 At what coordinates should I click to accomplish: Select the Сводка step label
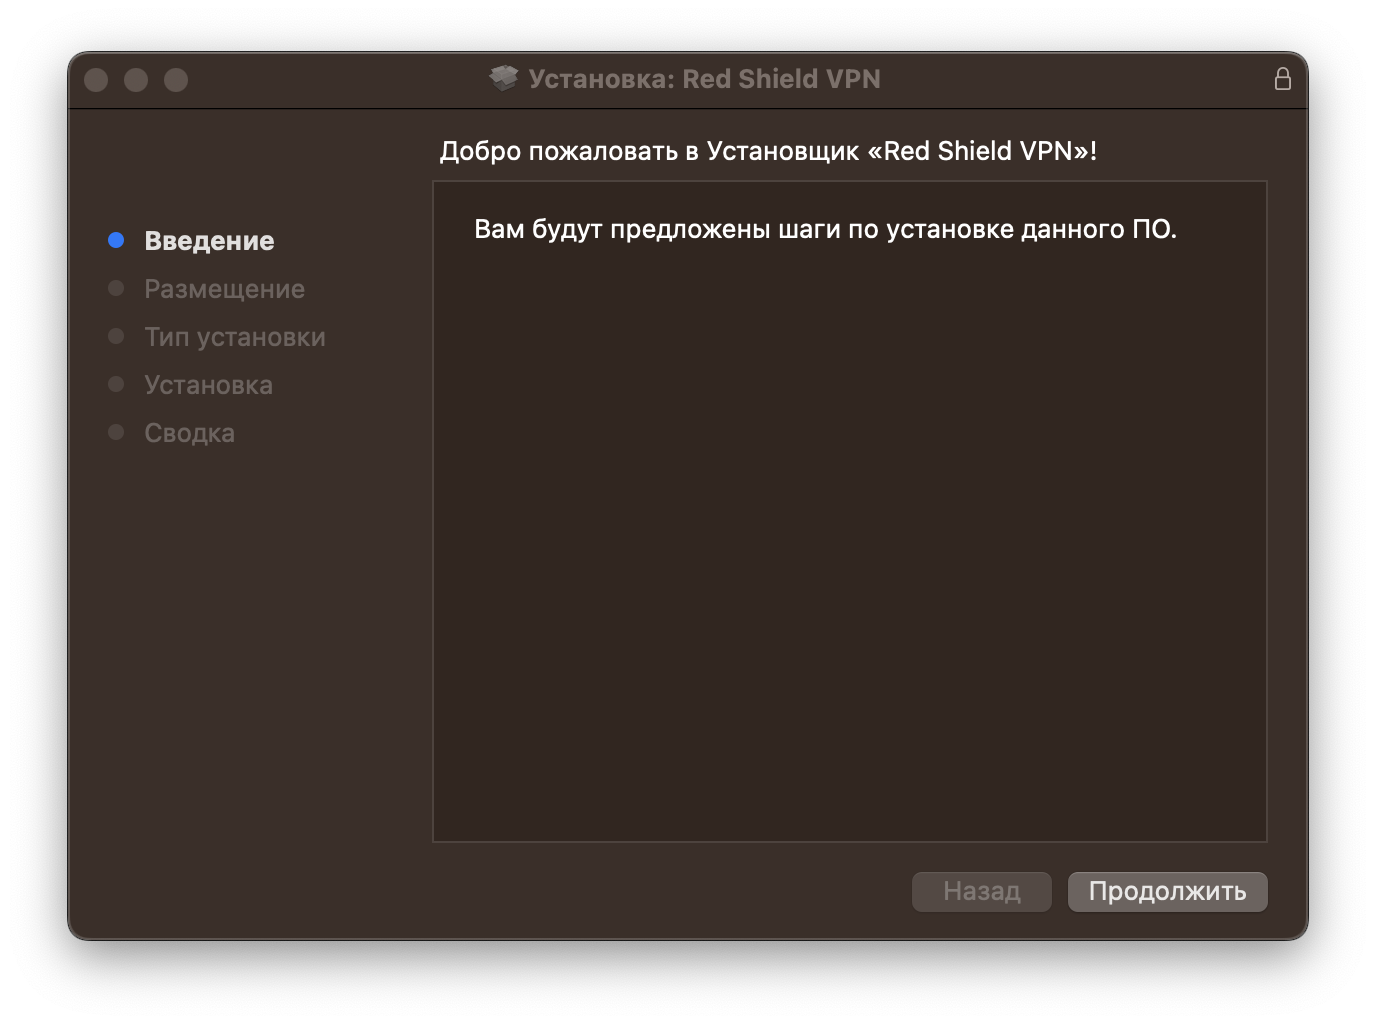coord(189,433)
